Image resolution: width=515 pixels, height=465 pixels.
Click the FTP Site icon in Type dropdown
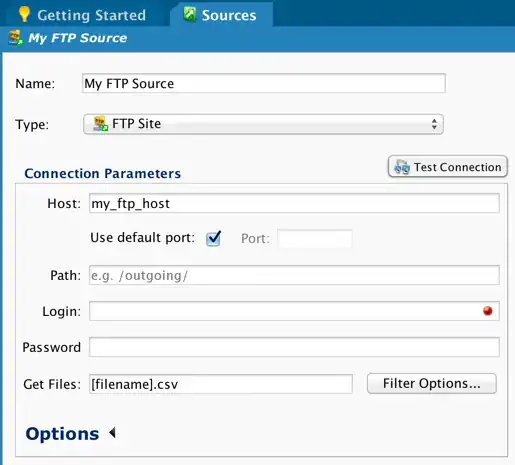pos(100,124)
